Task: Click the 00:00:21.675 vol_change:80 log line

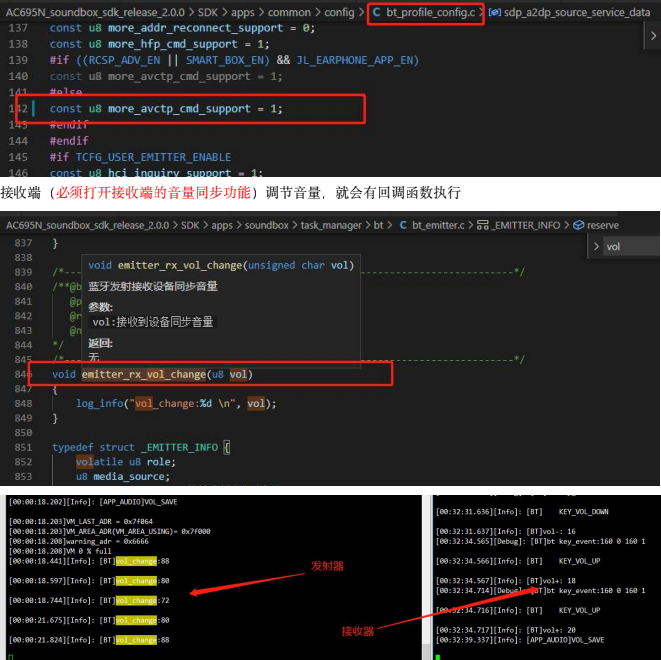Action: [89, 620]
